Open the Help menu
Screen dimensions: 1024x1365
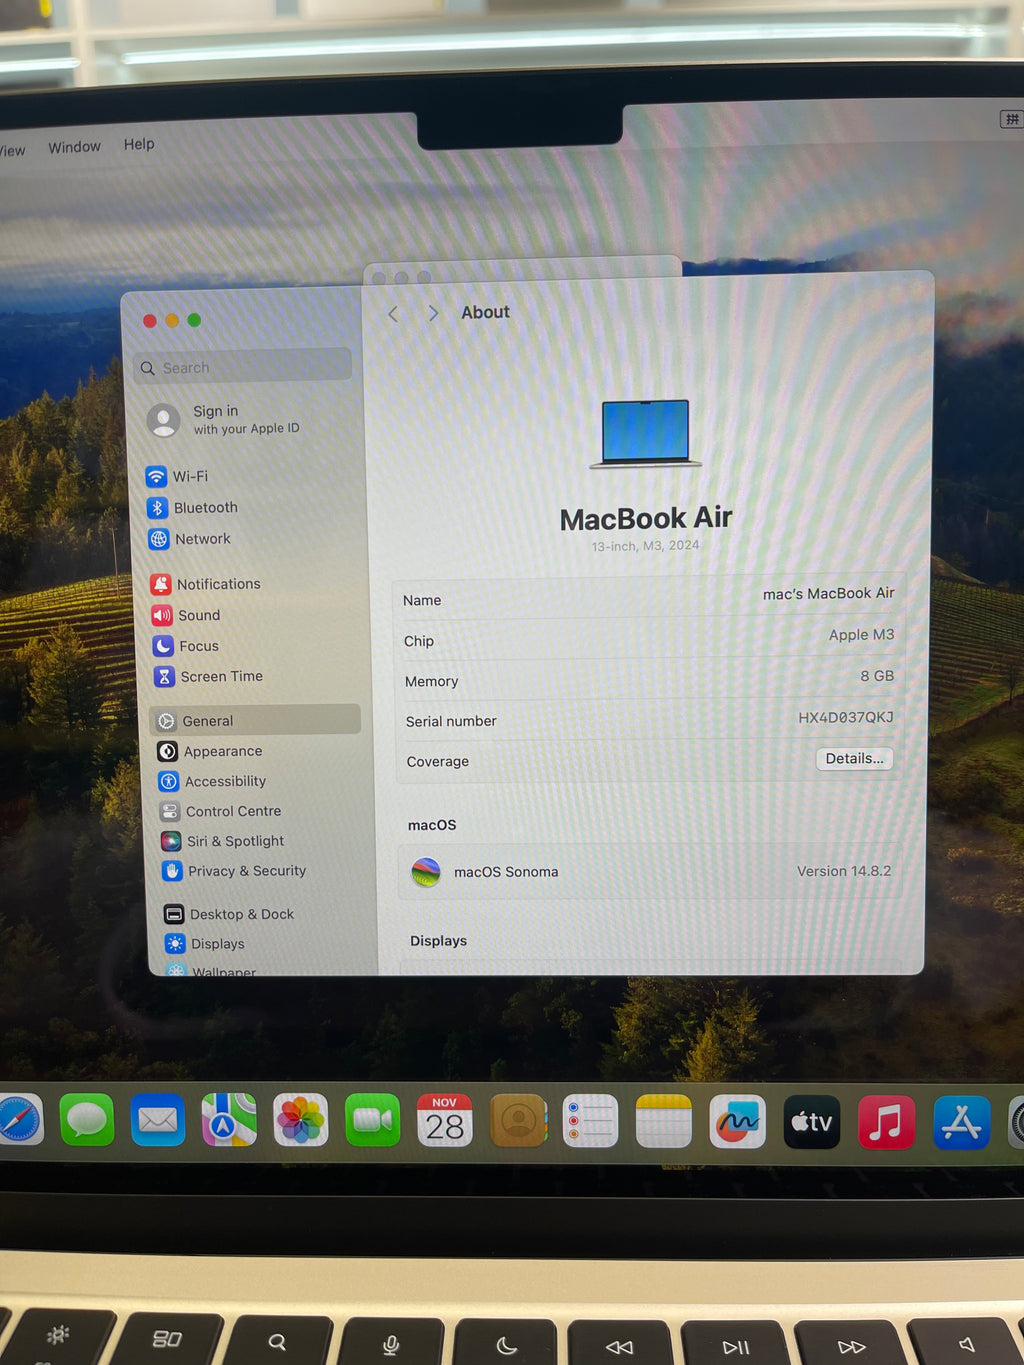coord(139,144)
